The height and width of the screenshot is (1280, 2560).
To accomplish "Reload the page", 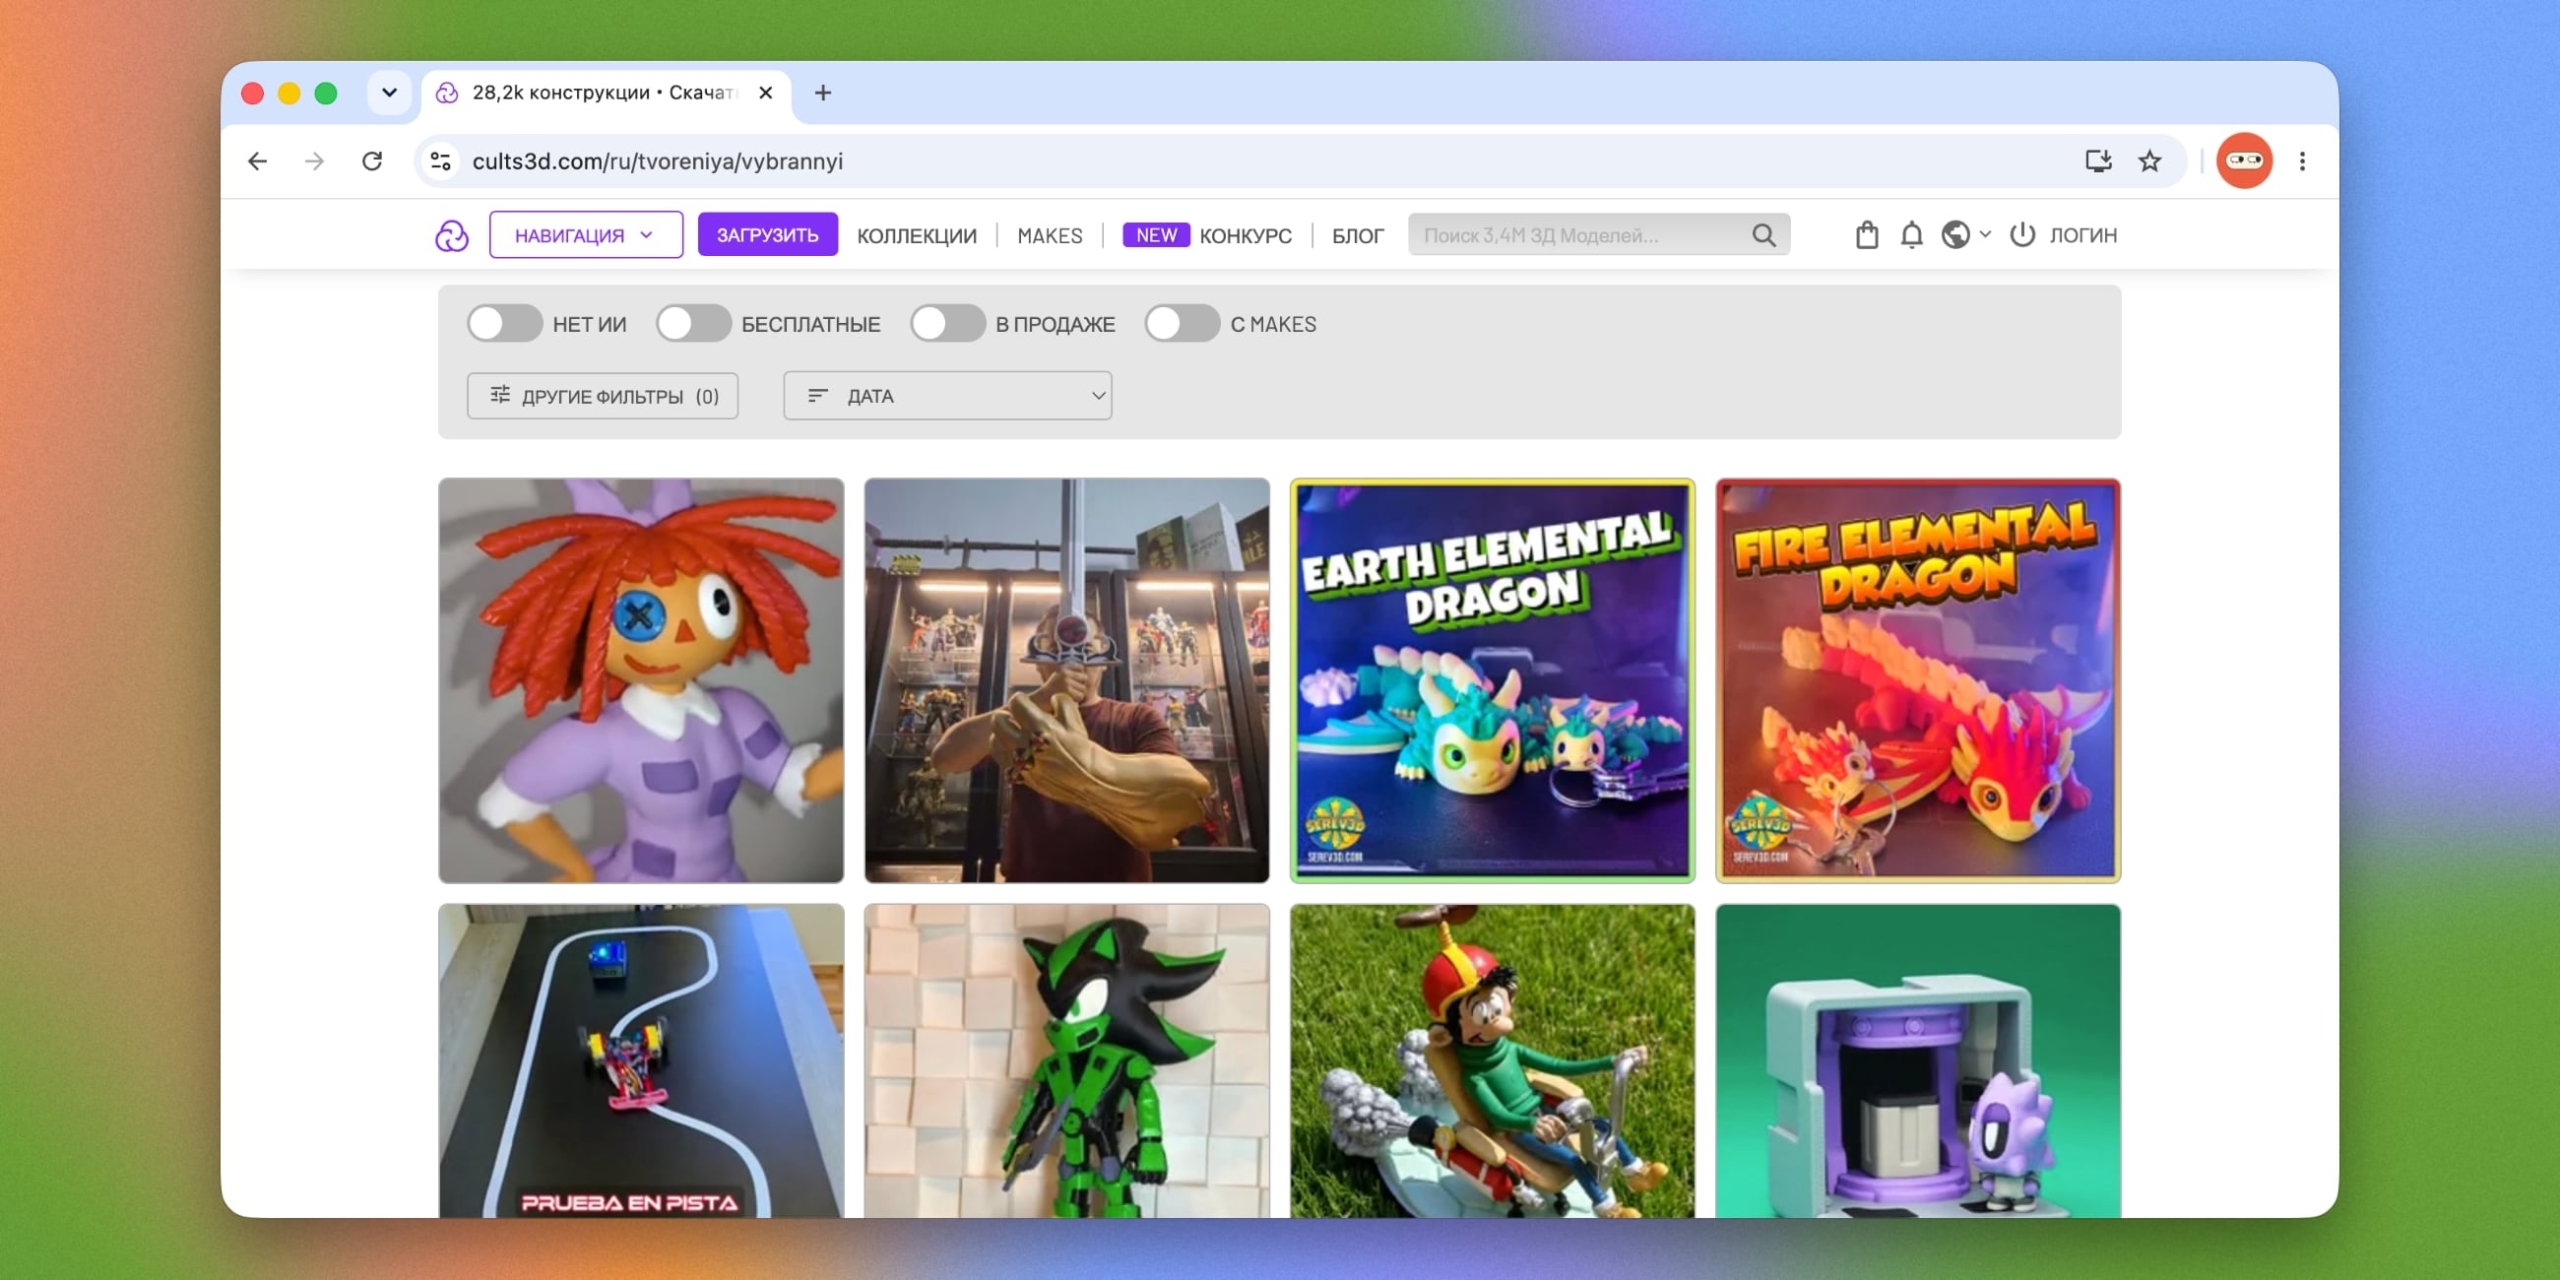I will coord(372,161).
